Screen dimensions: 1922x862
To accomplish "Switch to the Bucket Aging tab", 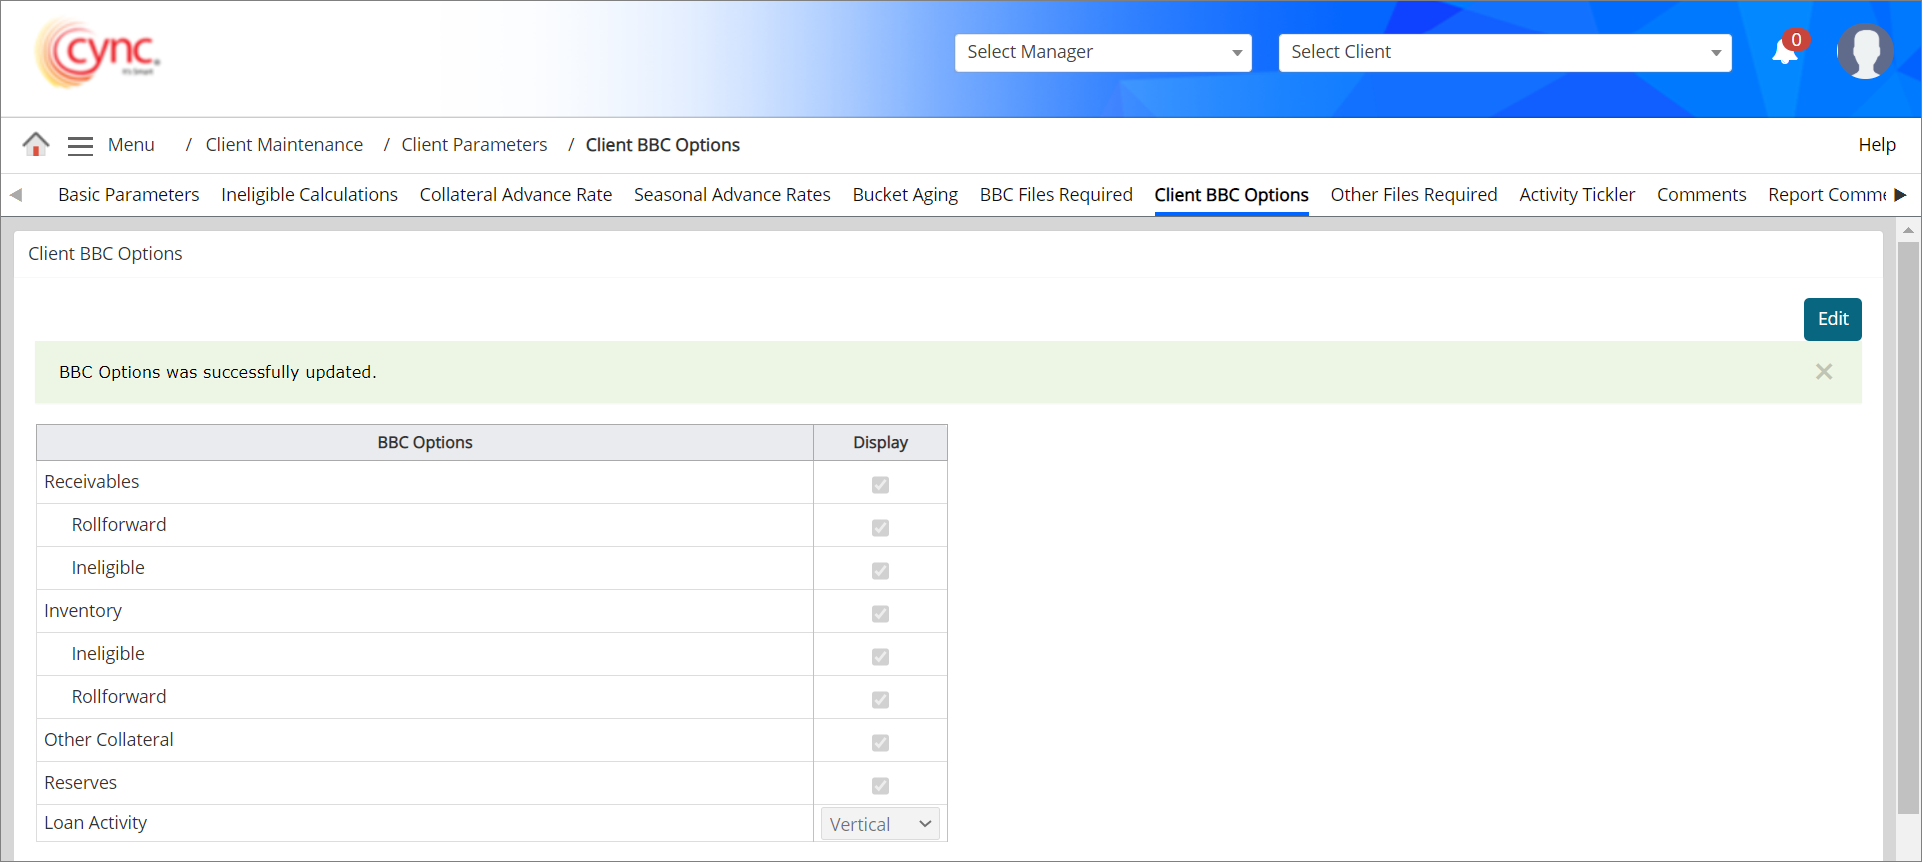I will click(905, 195).
